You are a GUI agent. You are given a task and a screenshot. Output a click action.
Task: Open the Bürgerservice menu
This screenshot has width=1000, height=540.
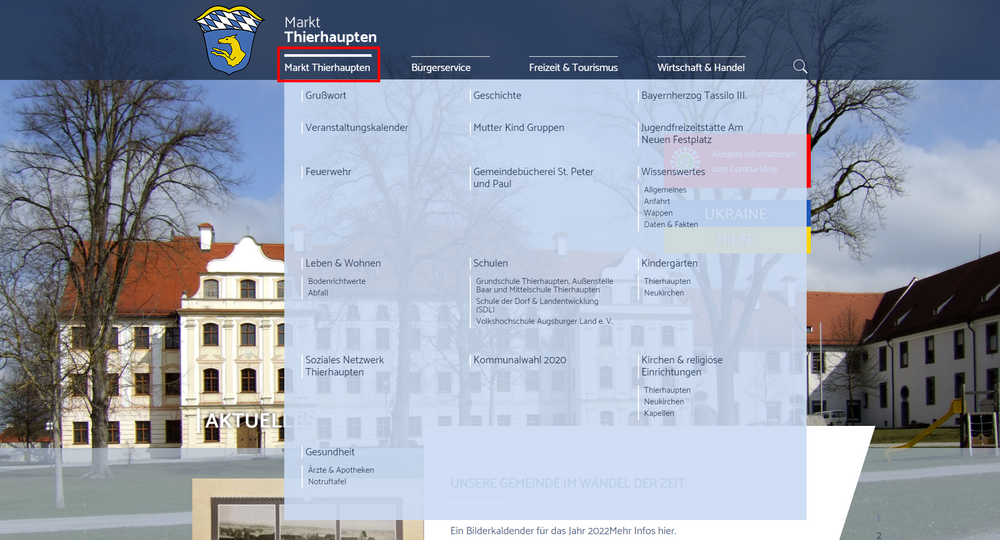pos(441,67)
